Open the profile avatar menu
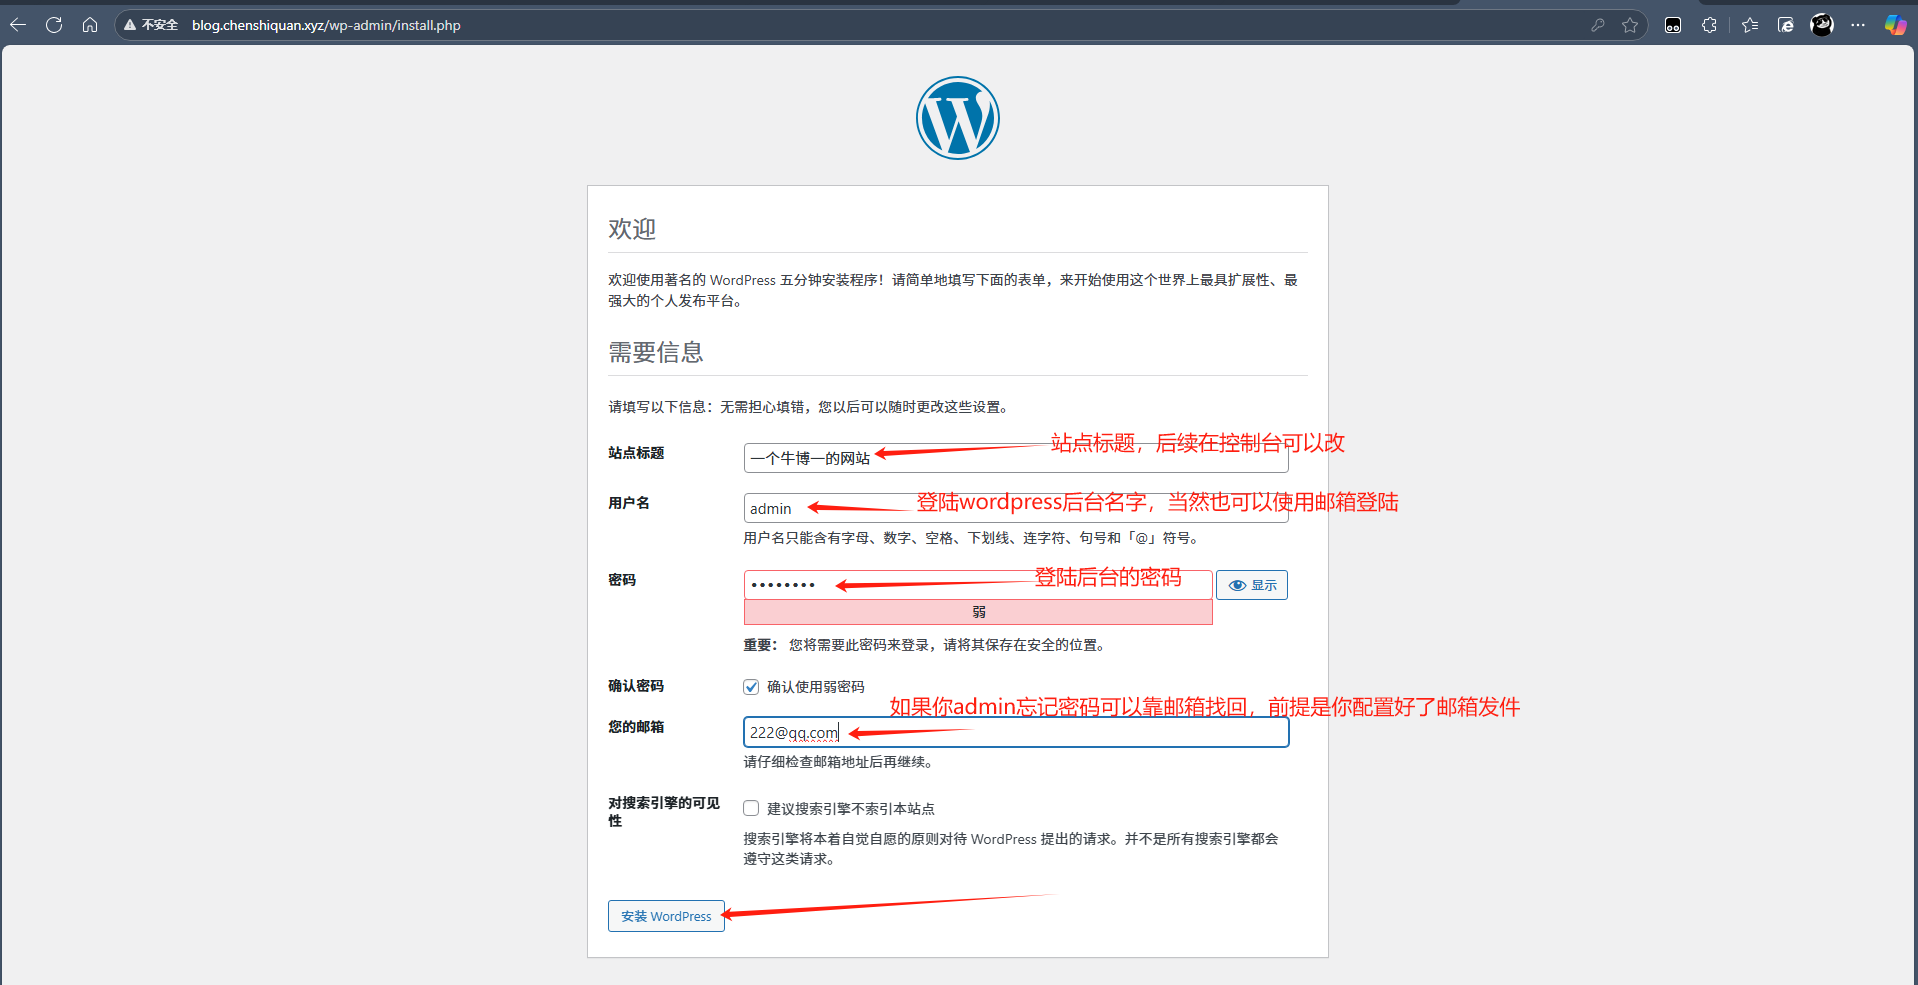This screenshot has height=985, width=1918. [1822, 25]
